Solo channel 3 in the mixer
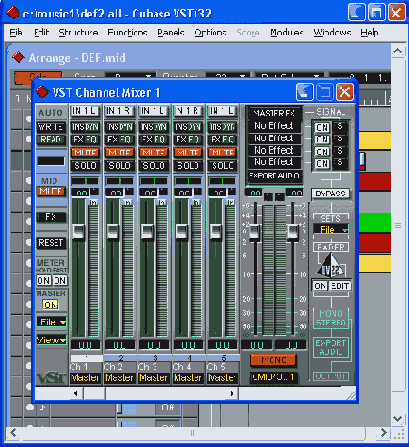409x447 pixels. (154, 166)
